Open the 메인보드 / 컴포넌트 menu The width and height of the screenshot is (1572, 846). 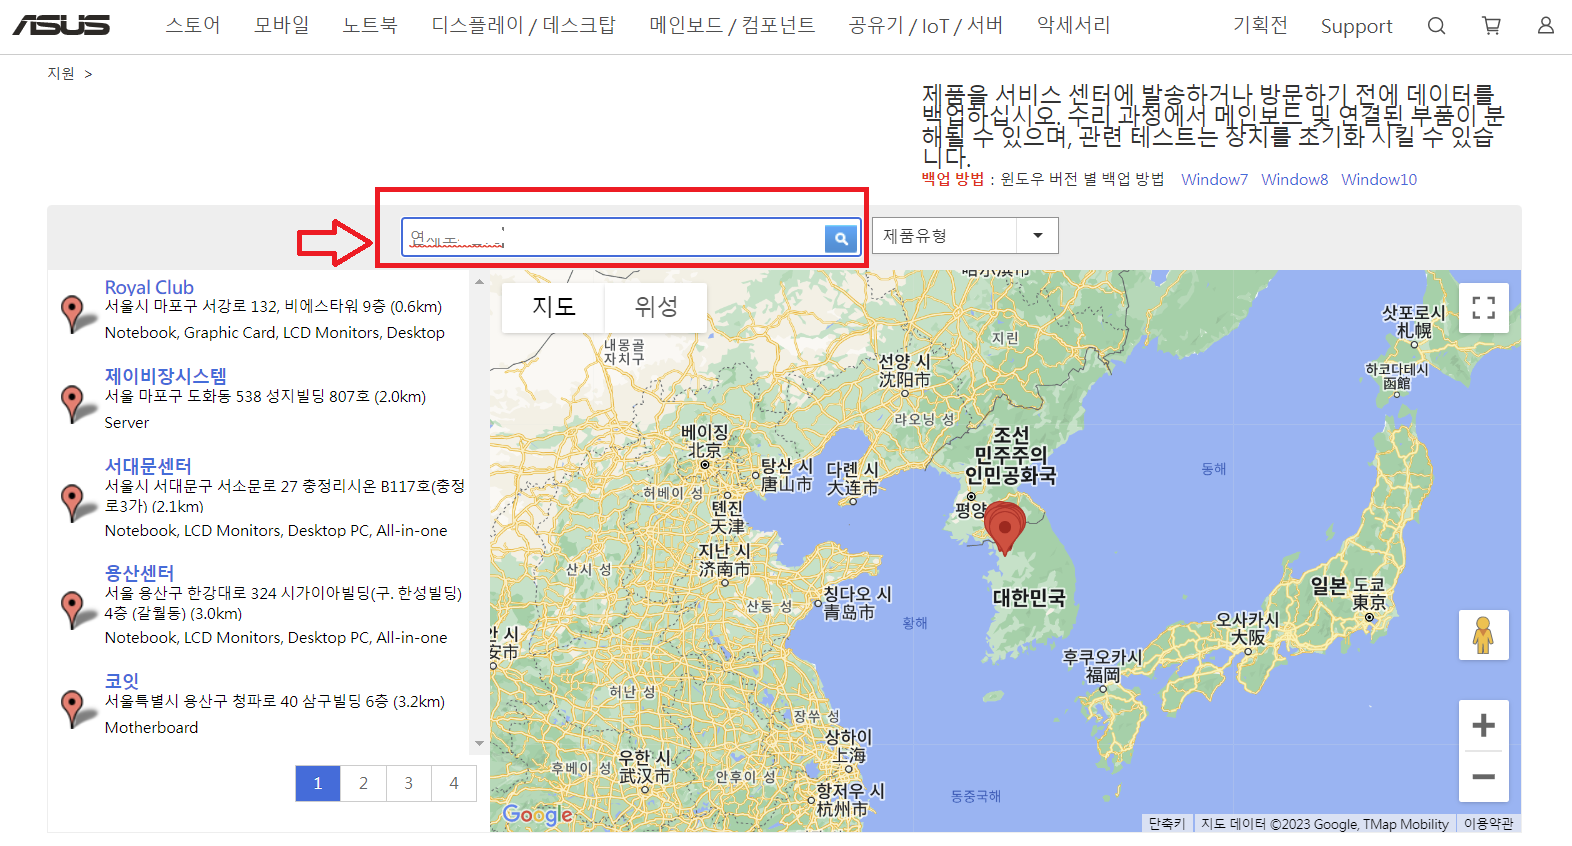[x=732, y=25]
